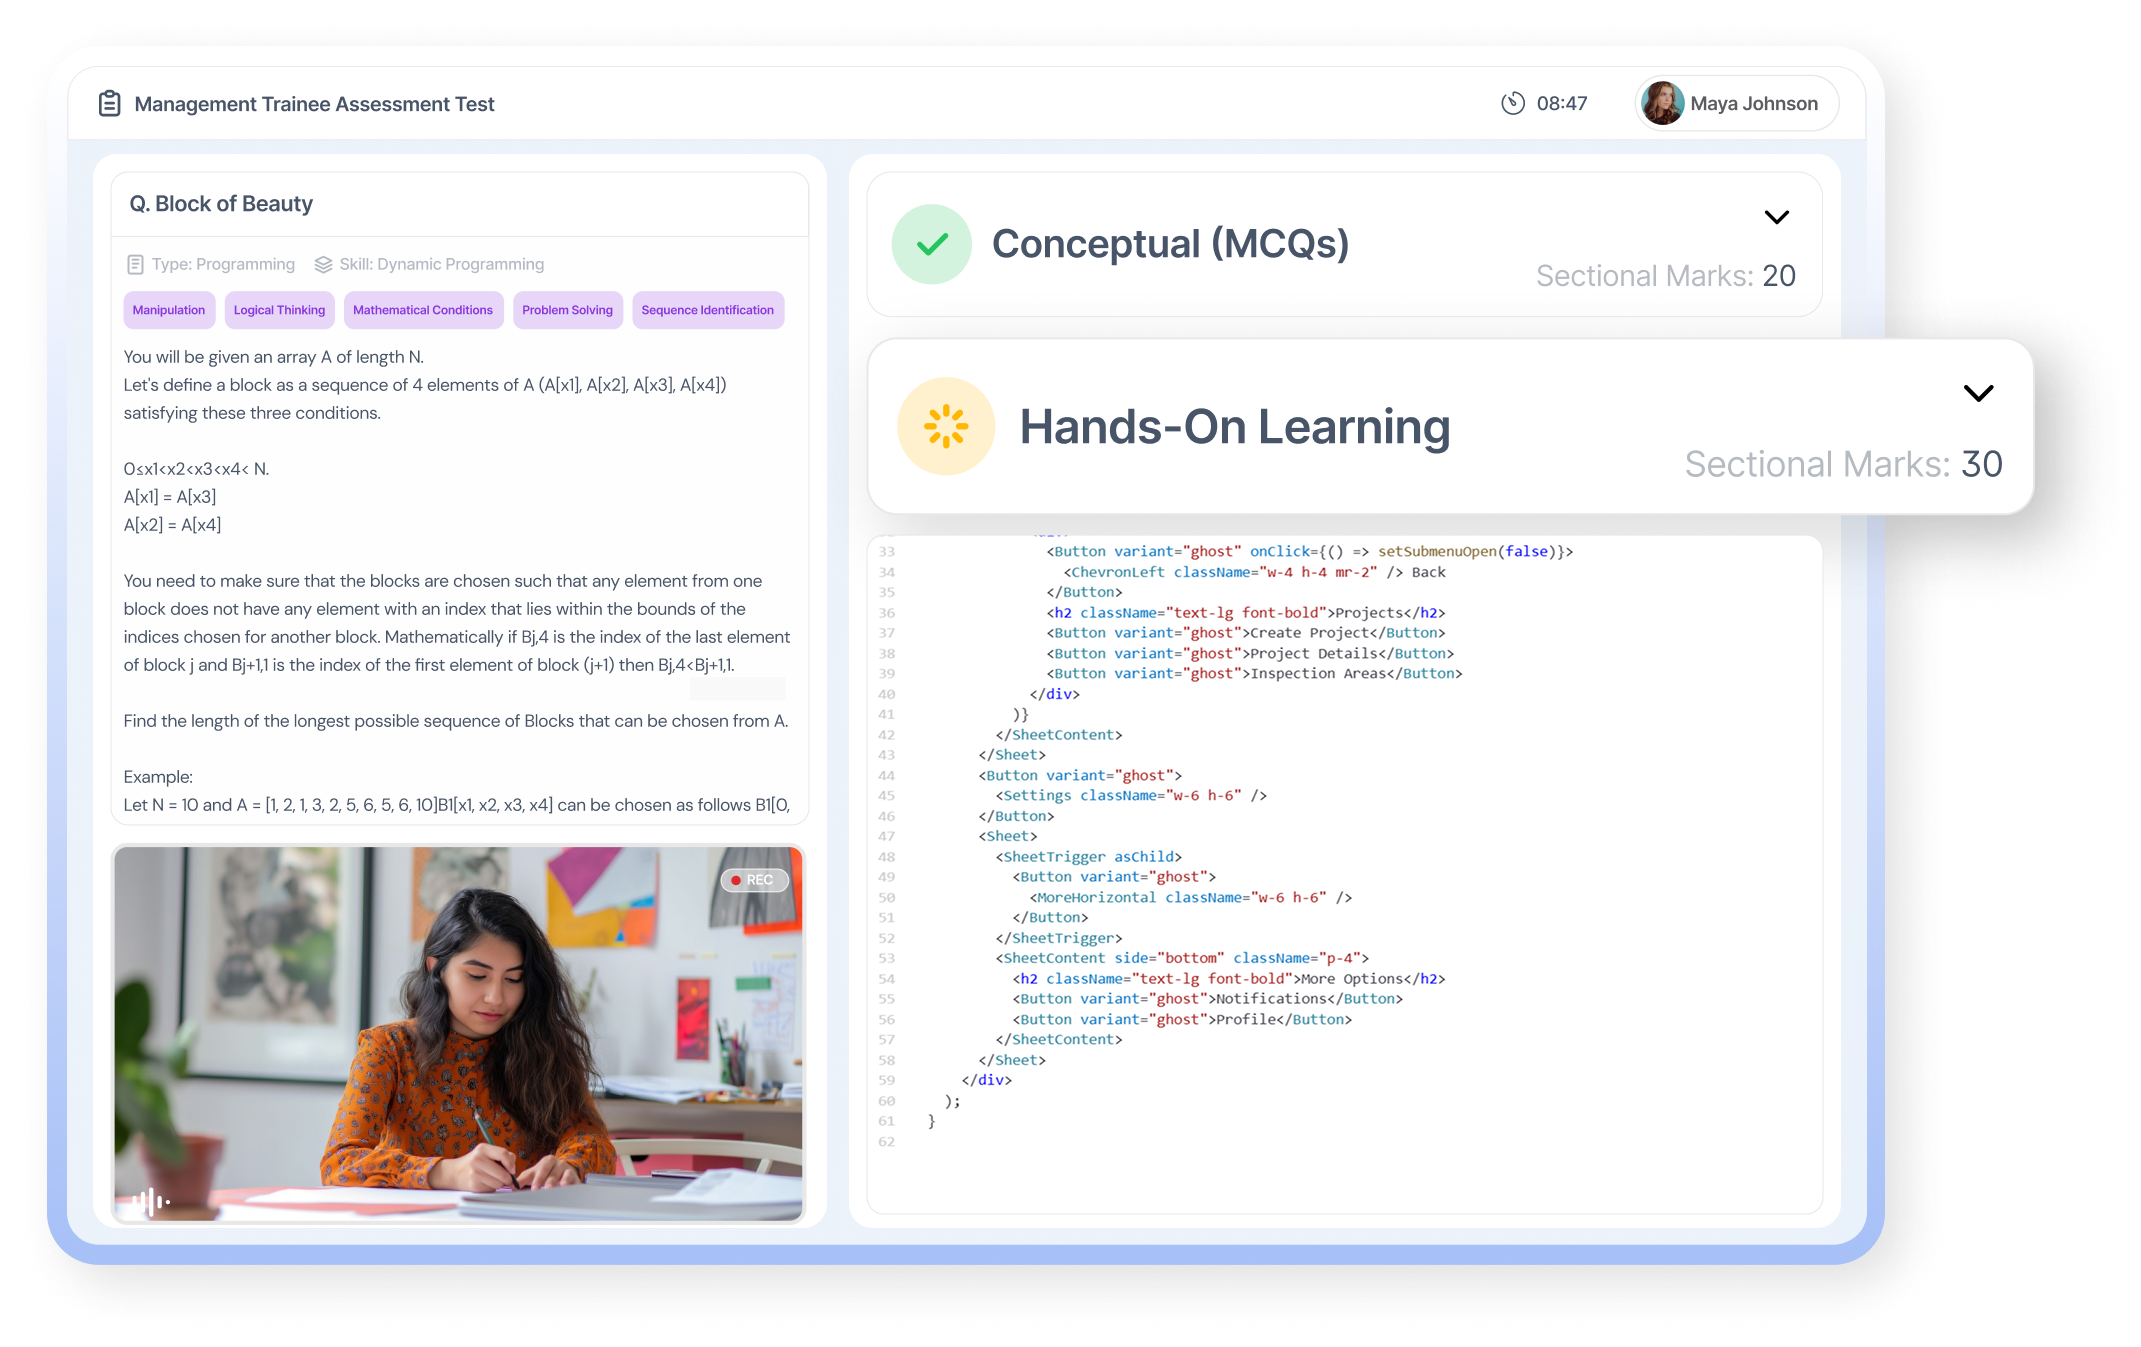Click the green checkmark beside Conceptual (MCQs)
Screen dimensions: 2141x1347
click(x=932, y=244)
